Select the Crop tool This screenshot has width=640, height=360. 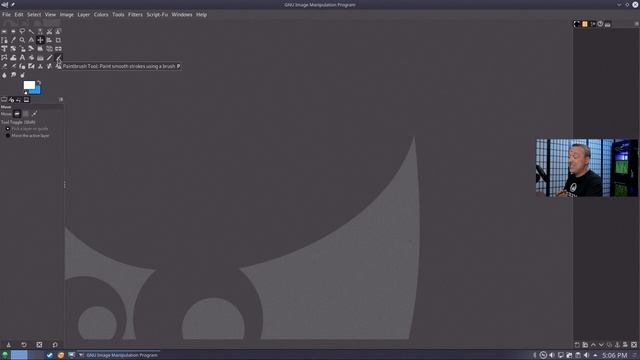pyautogui.click(x=58, y=40)
